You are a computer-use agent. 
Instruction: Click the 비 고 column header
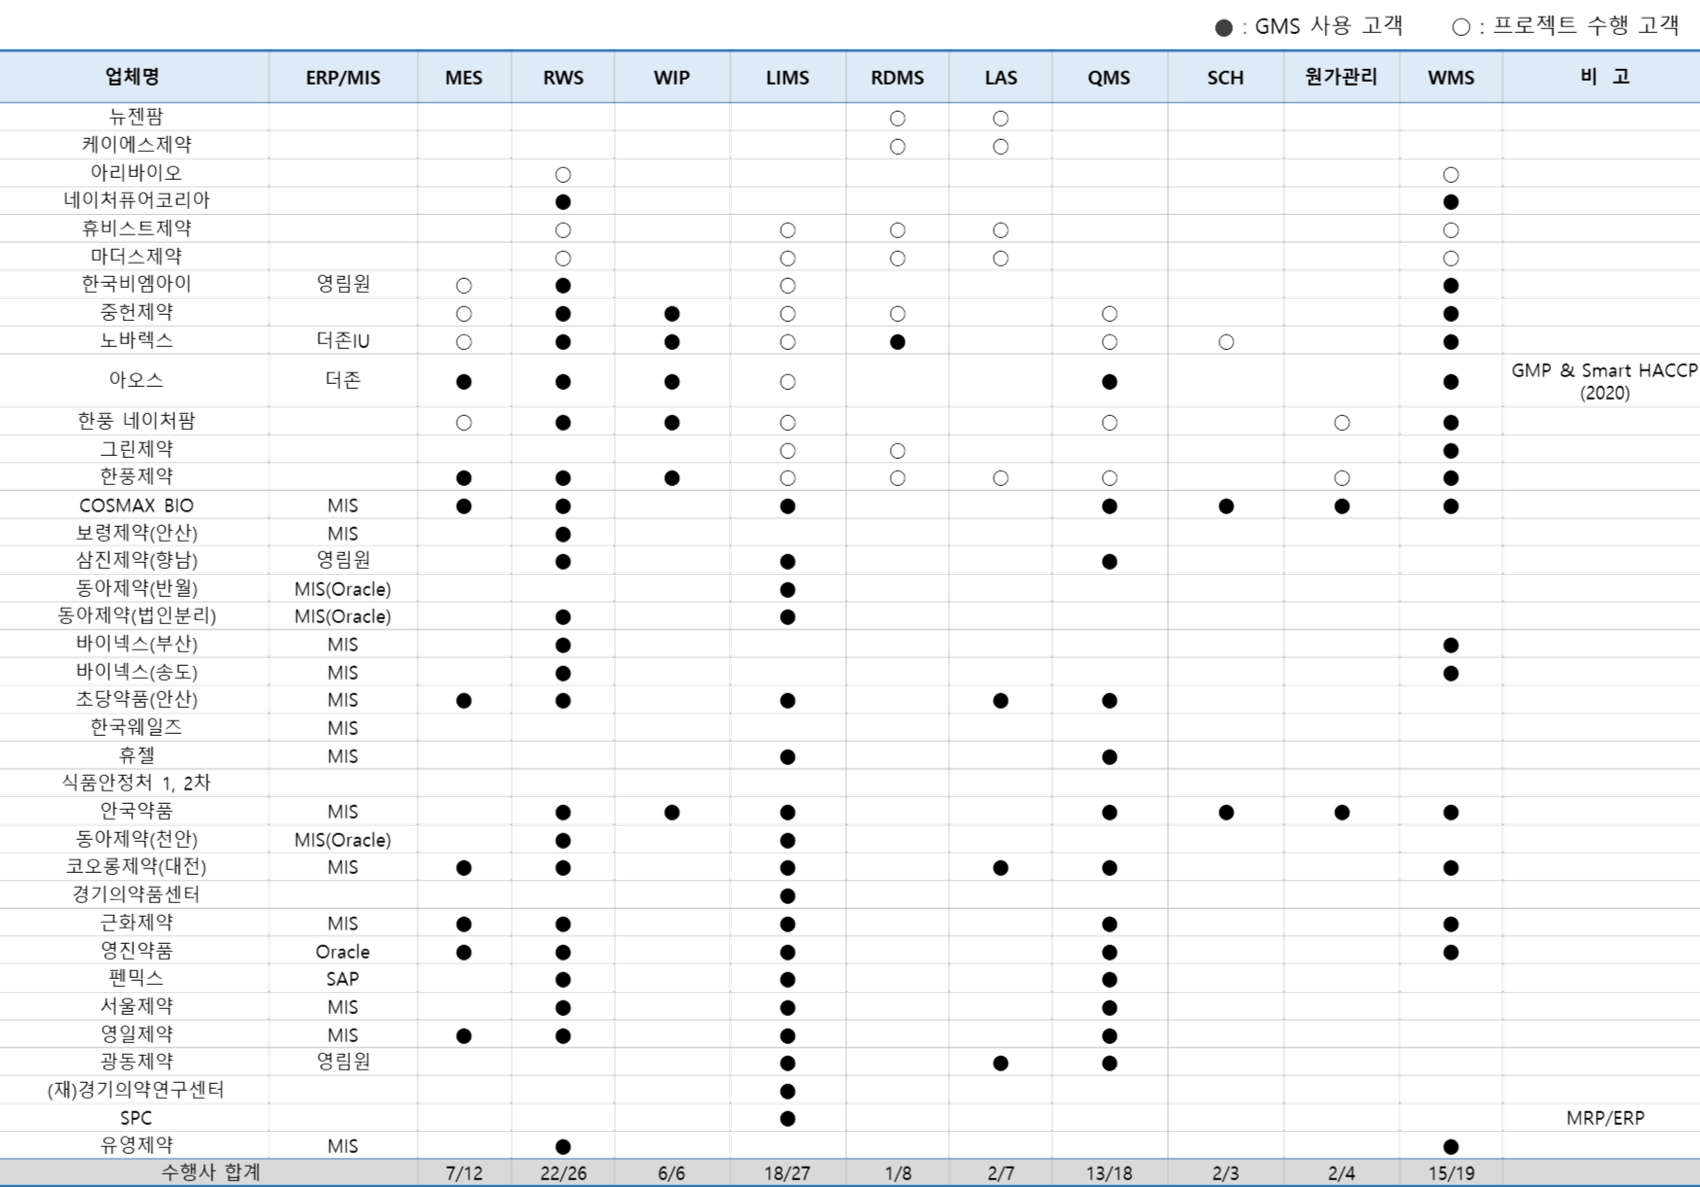point(1604,77)
